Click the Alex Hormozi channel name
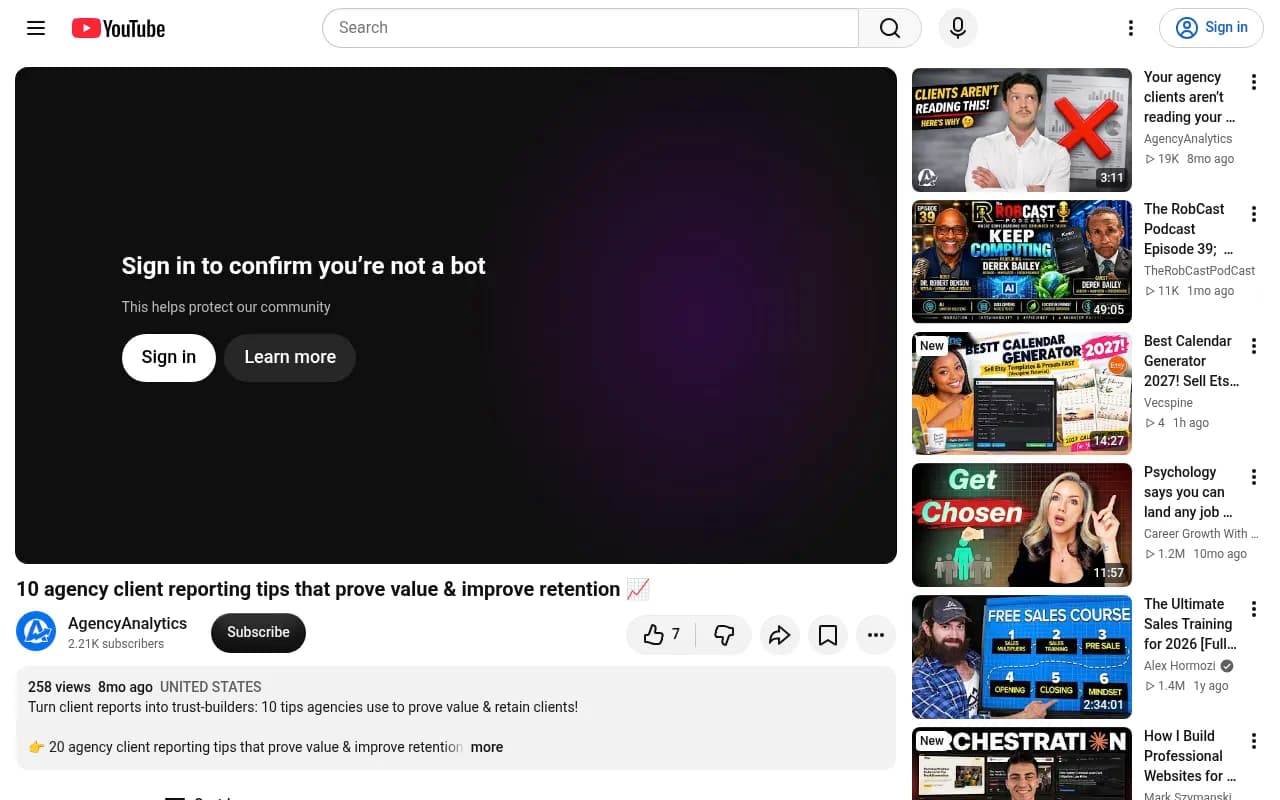Screen dimensions: 1280x800 pos(1180,666)
